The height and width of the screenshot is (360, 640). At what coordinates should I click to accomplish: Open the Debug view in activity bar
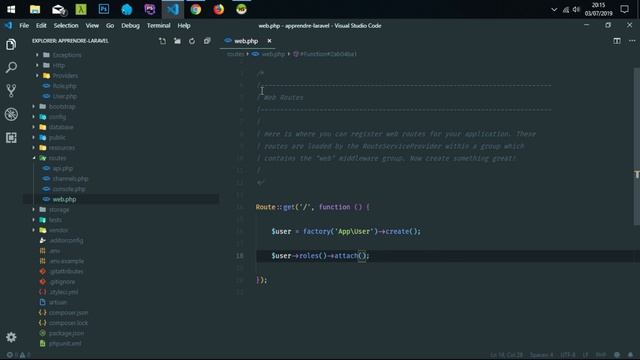click(11, 114)
